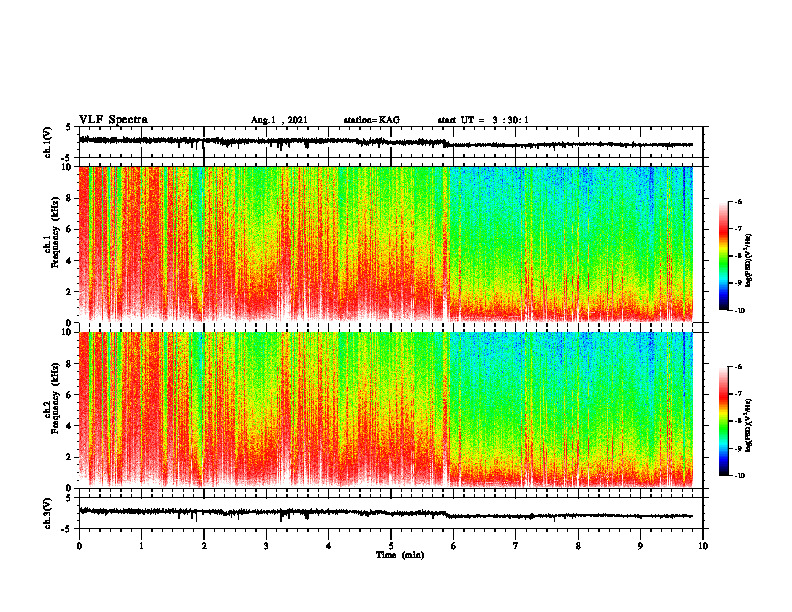
Task: Click time axis tick label "7"
Action: (516, 546)
